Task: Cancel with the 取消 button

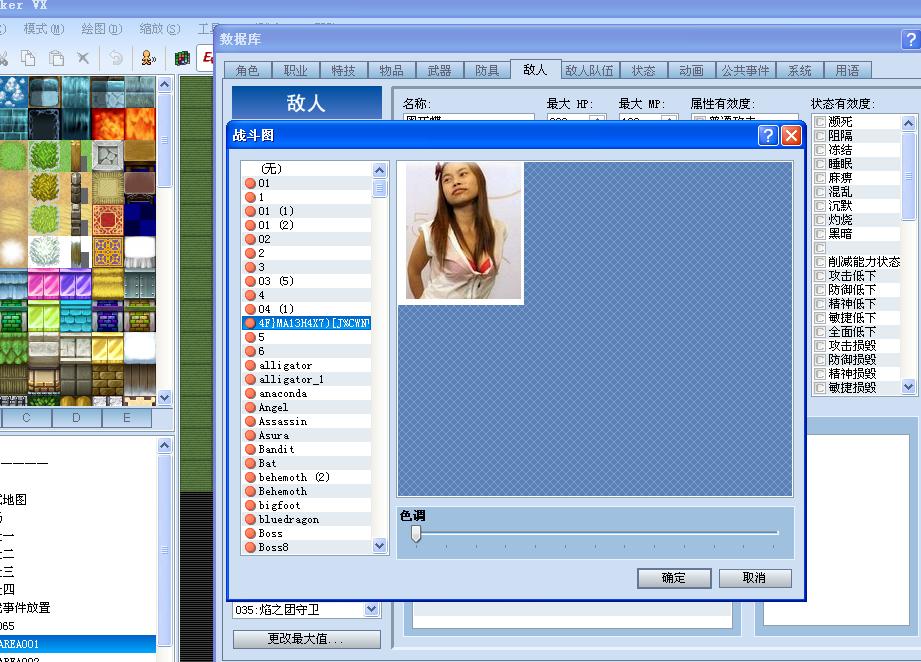Action: 755,578
